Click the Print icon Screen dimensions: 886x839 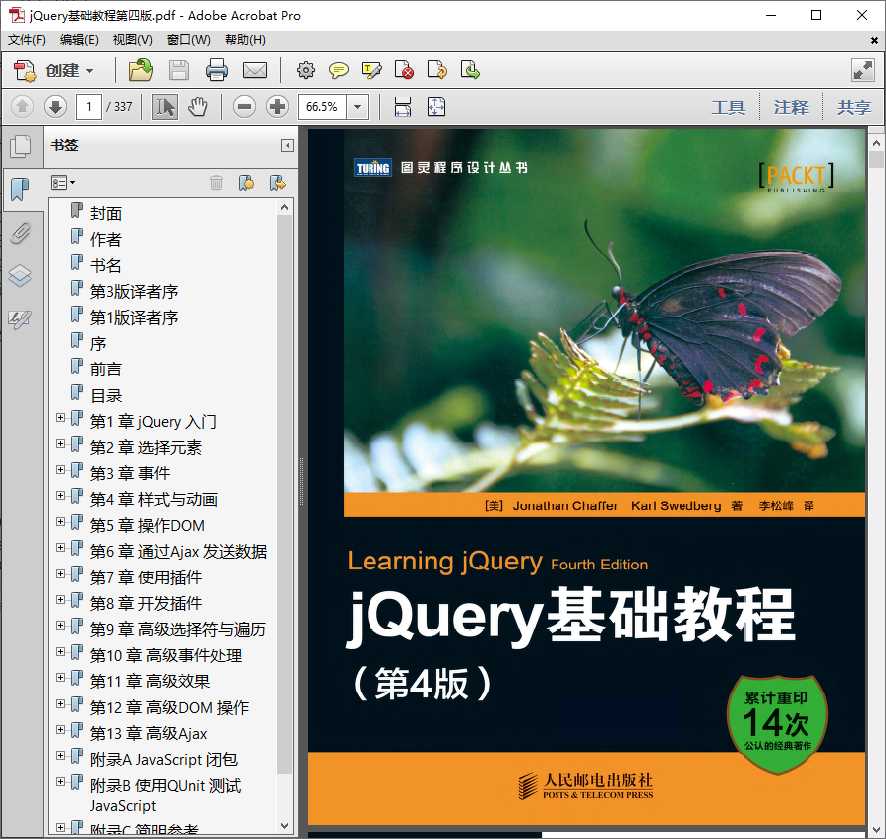tap(217, 71)
